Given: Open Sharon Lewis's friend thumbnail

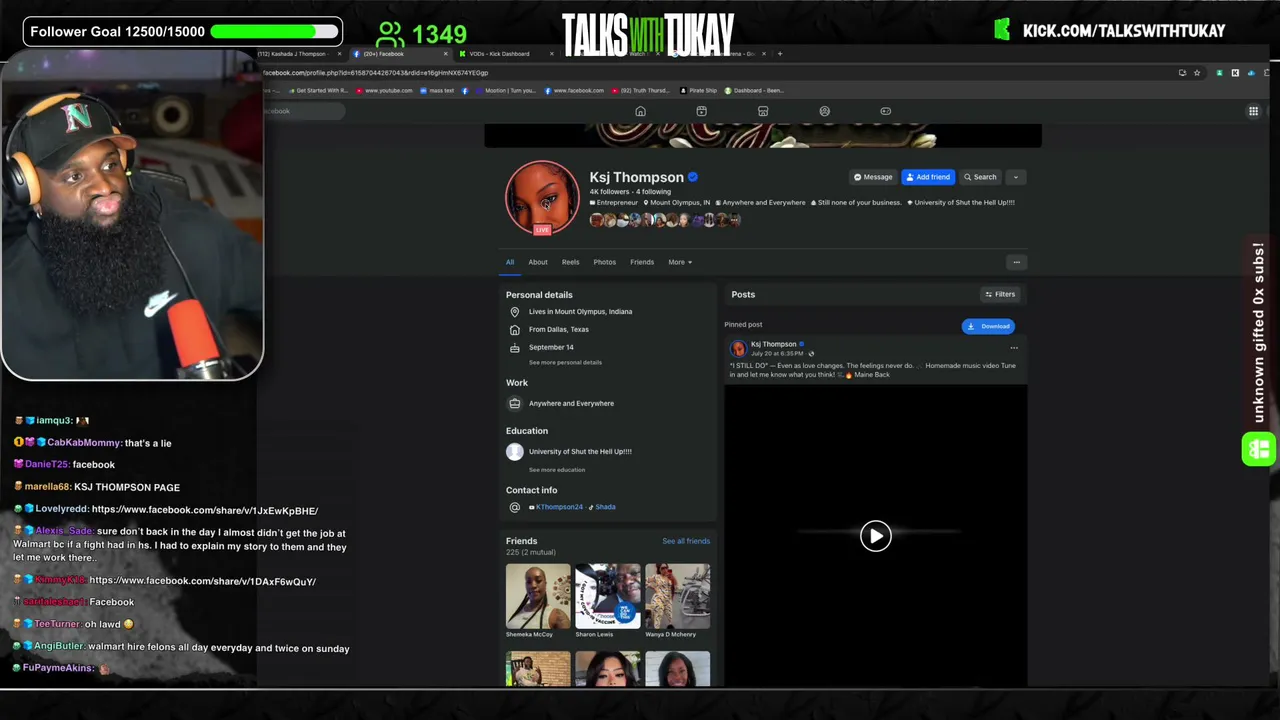Looking at the screenshot, I should pos(608,596).
